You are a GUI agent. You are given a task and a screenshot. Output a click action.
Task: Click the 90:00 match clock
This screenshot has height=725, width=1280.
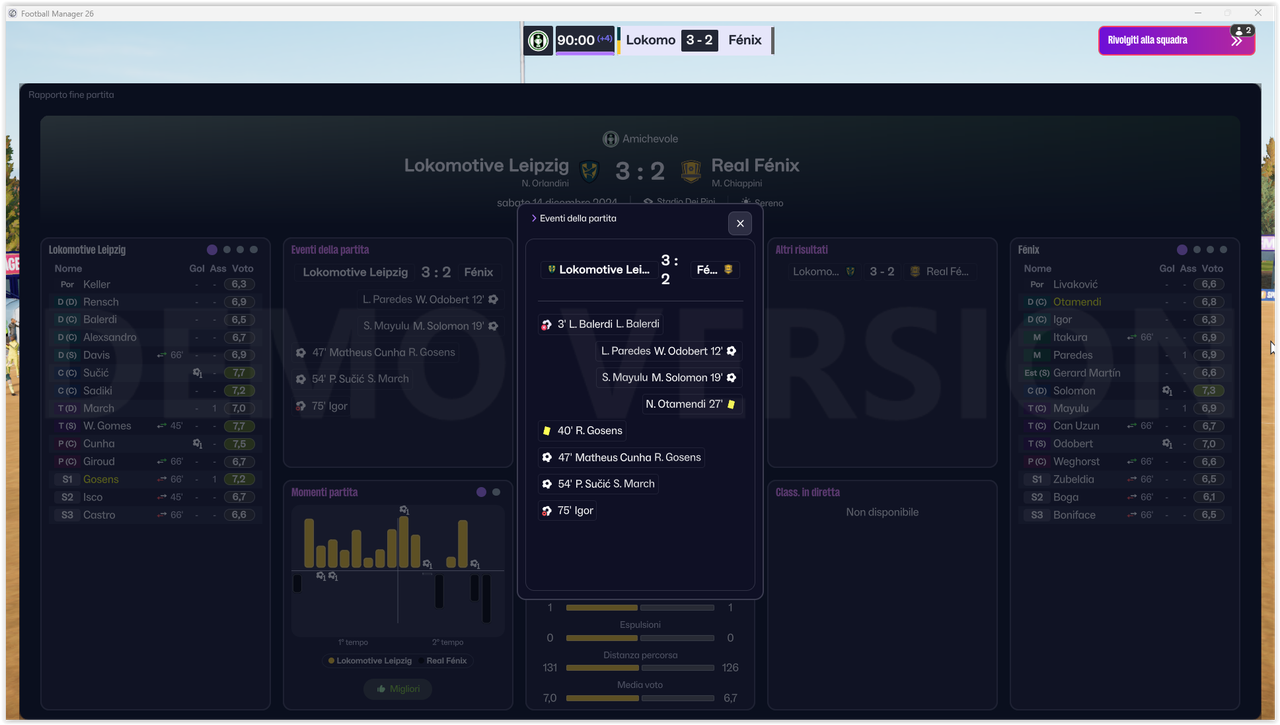[x=585, y=40]
